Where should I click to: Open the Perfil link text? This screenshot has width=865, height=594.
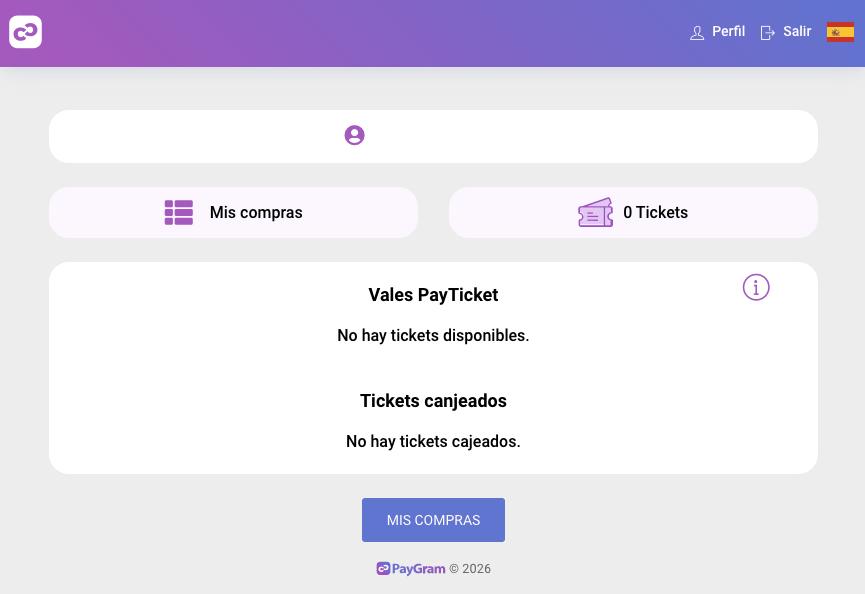728,32
